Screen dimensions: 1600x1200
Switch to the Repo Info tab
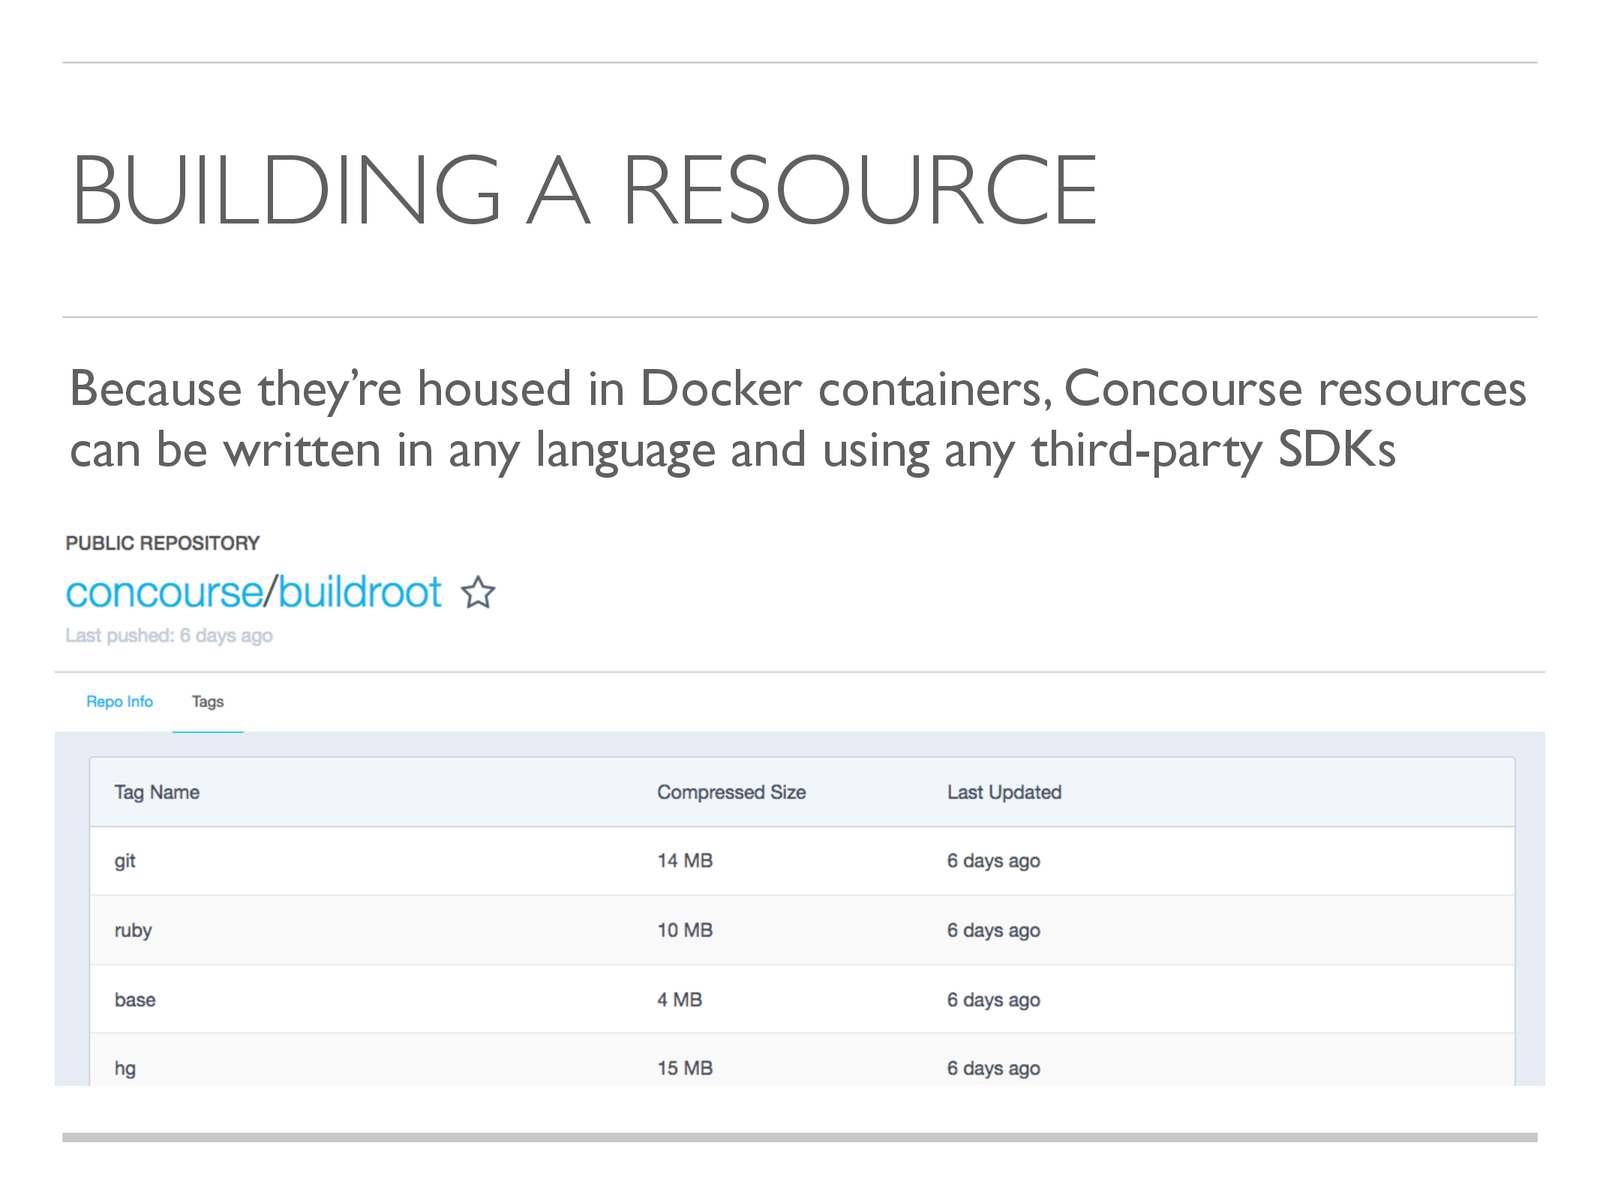click(x=119, y=702)
